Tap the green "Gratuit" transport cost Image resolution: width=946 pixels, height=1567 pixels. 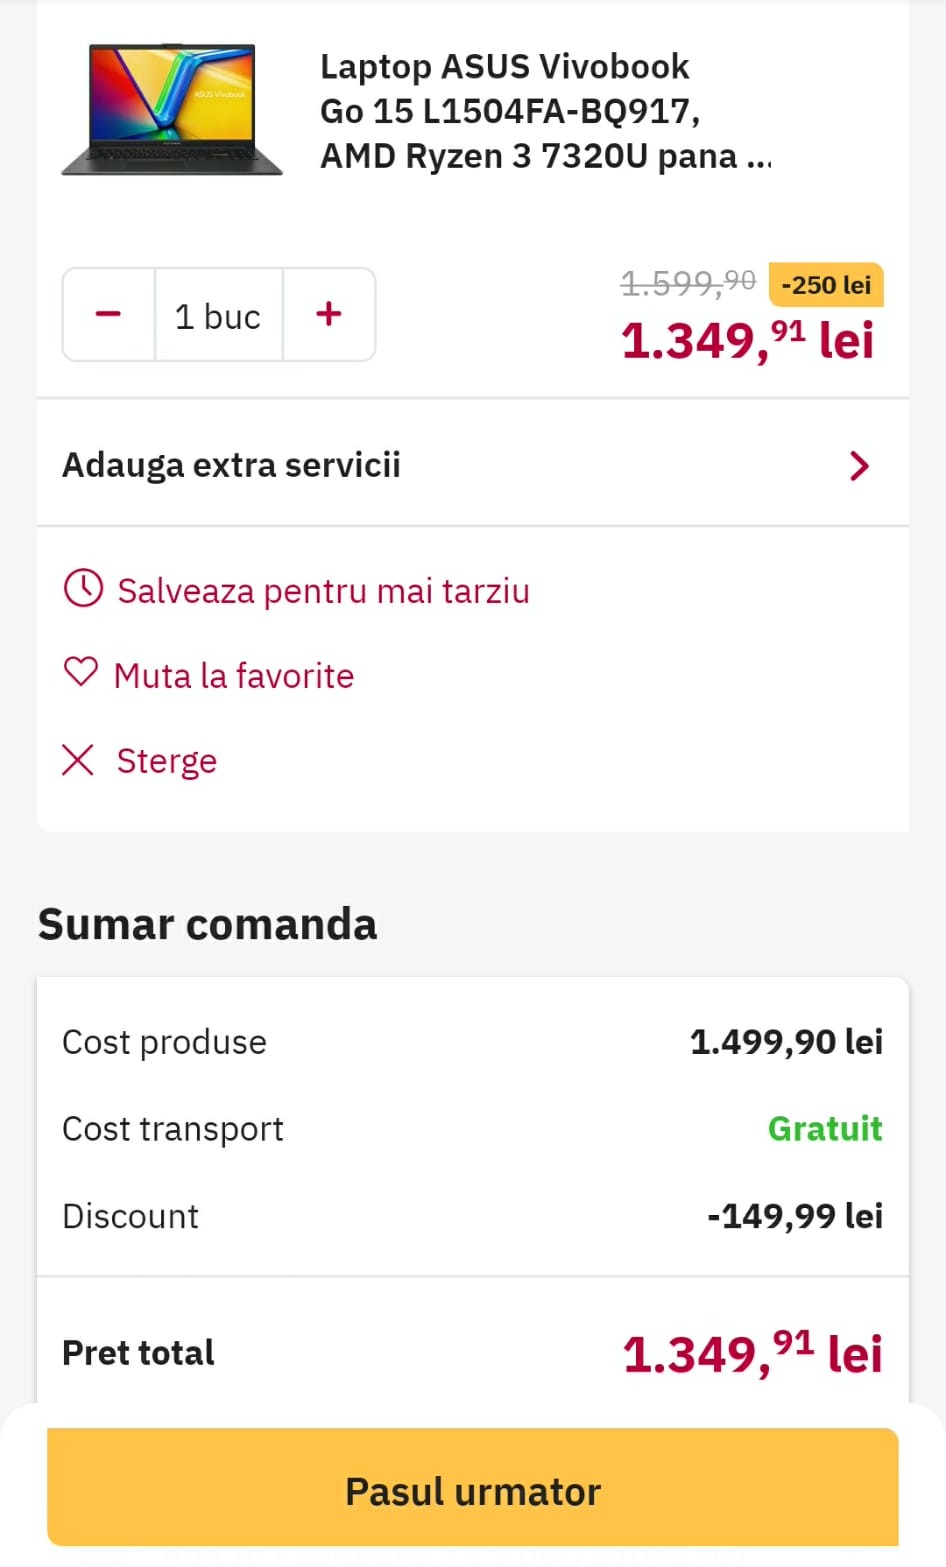click(x=825, y=1129)
